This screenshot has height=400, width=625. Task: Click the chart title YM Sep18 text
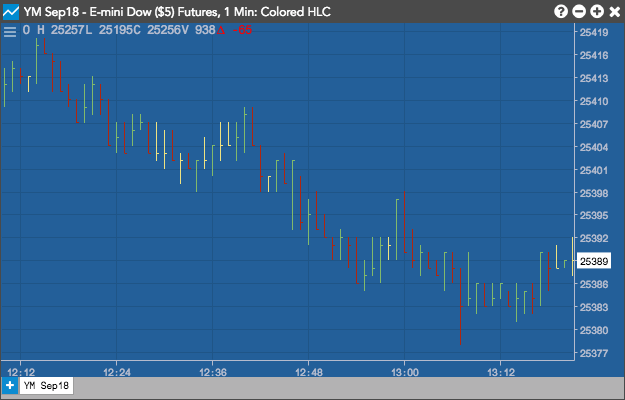[51, 12]
